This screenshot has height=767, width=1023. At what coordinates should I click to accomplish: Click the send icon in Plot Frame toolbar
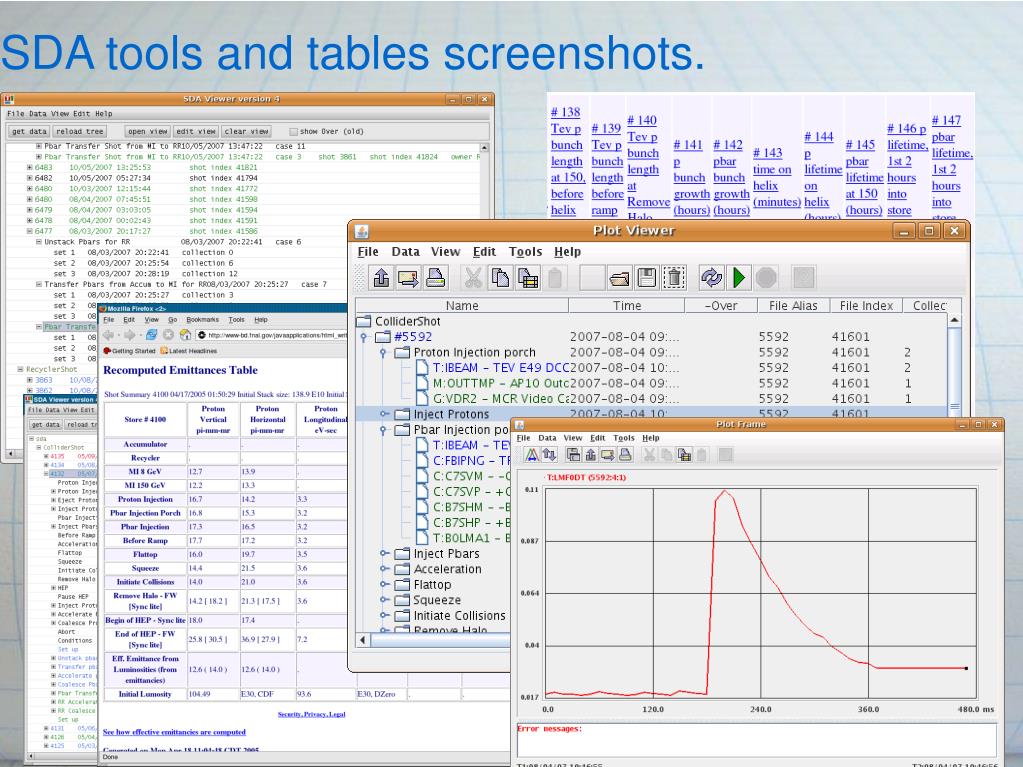(607, 455)
